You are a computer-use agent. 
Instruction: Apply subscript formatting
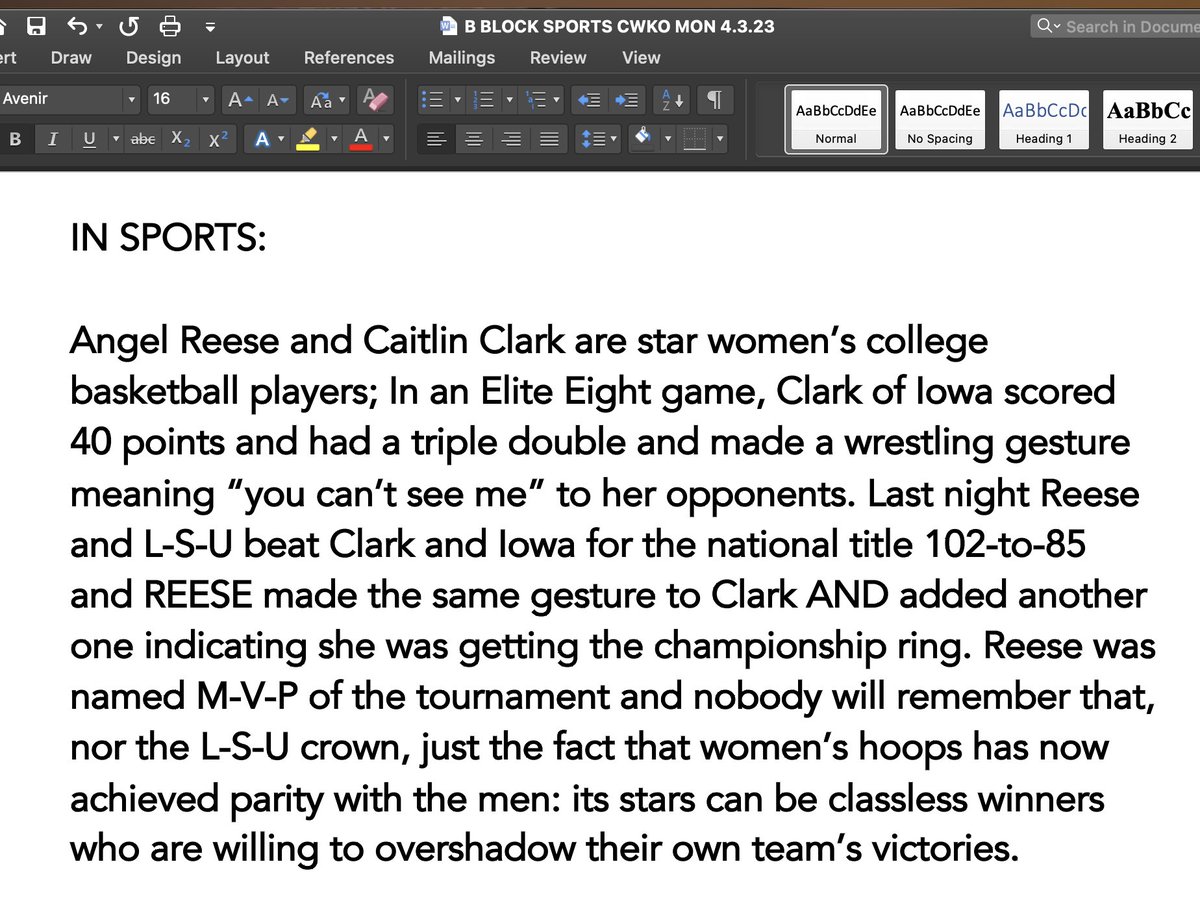pos(181,140)
